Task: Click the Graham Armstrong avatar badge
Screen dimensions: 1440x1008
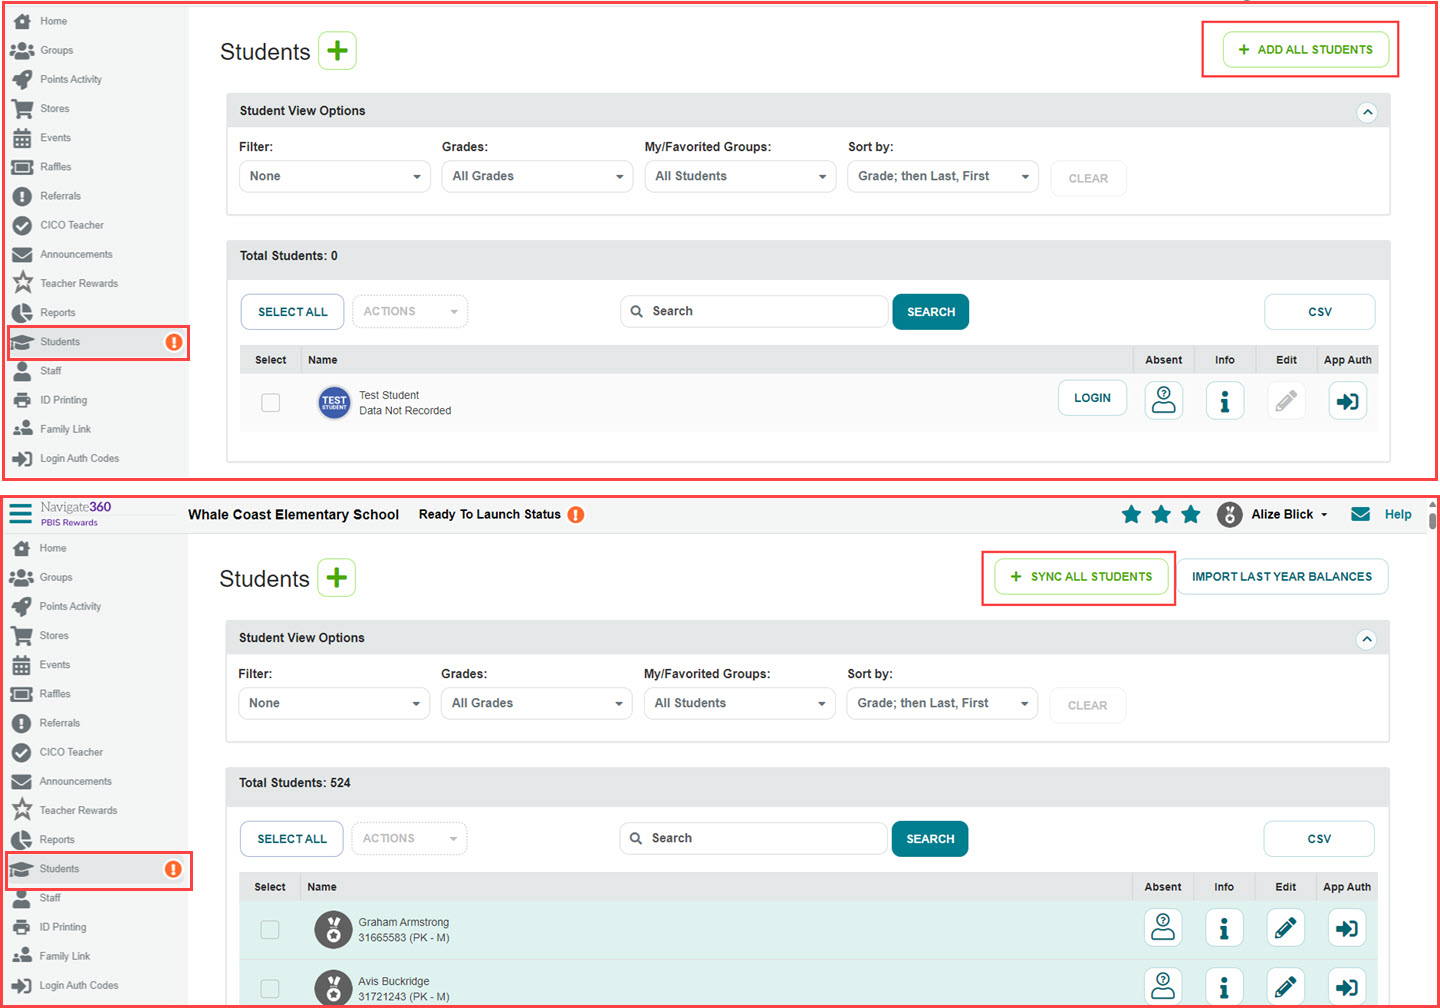Action: tap(333, 929)
